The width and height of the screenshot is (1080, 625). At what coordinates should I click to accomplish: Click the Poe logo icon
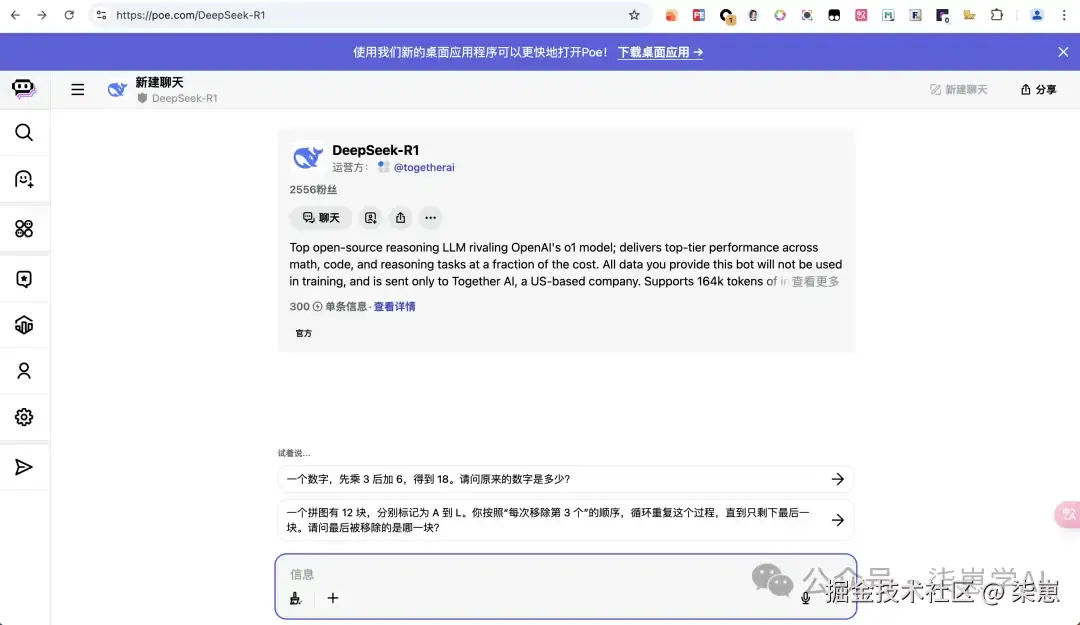tap(23, 88)
